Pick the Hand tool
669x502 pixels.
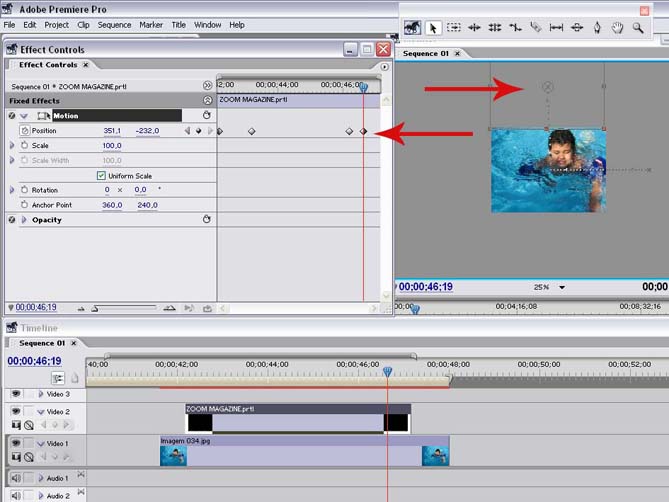tap(617, 28)
